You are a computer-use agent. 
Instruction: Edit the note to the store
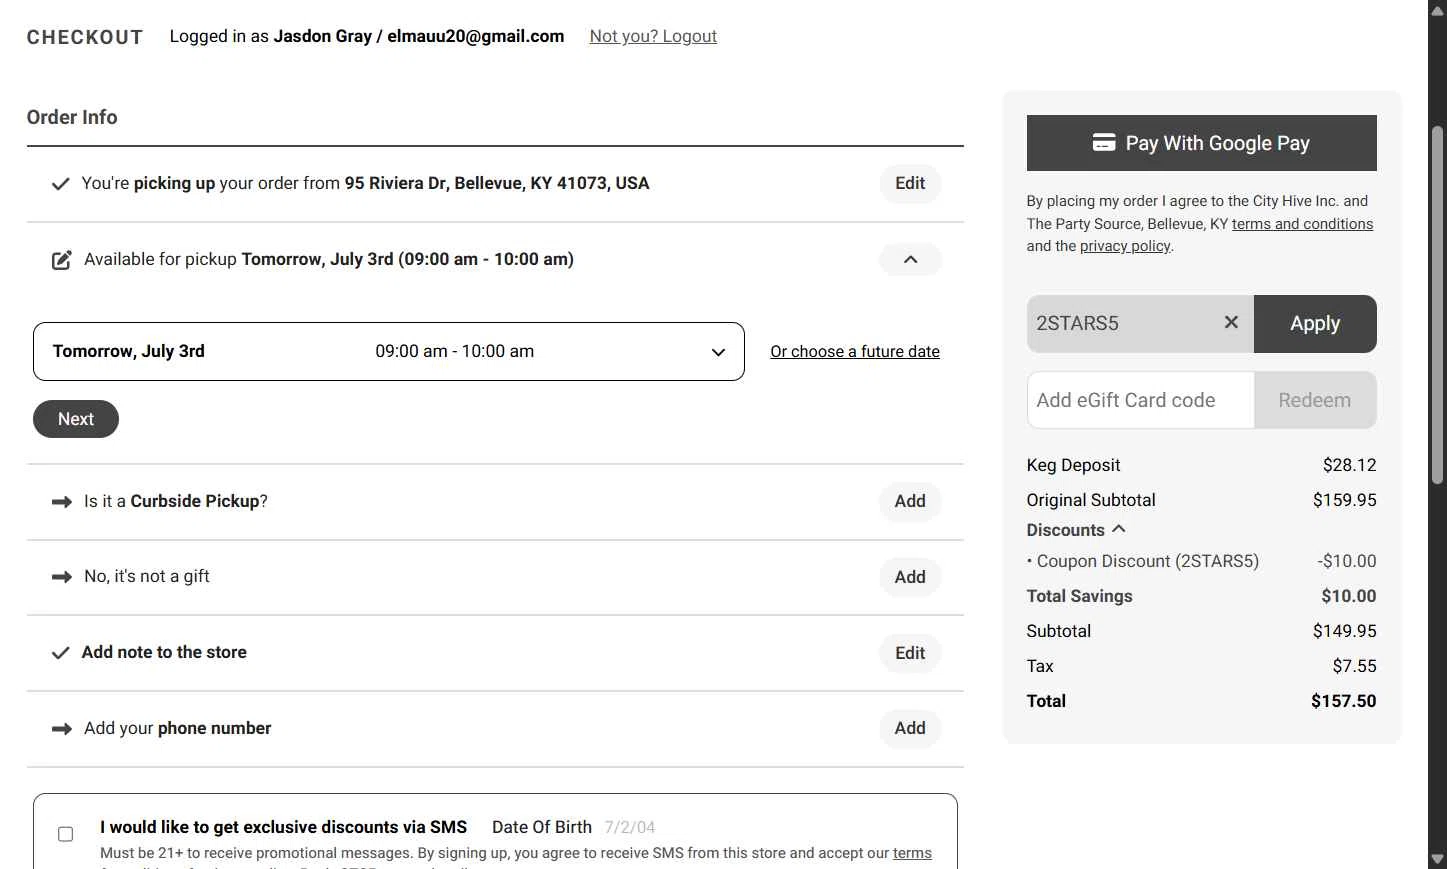(x=910, y=653)
